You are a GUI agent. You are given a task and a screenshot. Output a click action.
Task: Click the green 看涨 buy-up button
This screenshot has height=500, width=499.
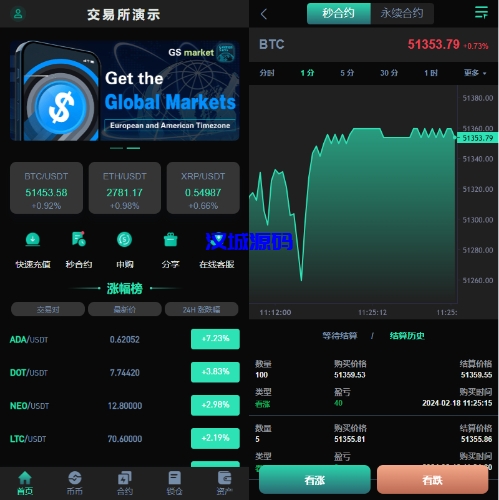[315, 480]
